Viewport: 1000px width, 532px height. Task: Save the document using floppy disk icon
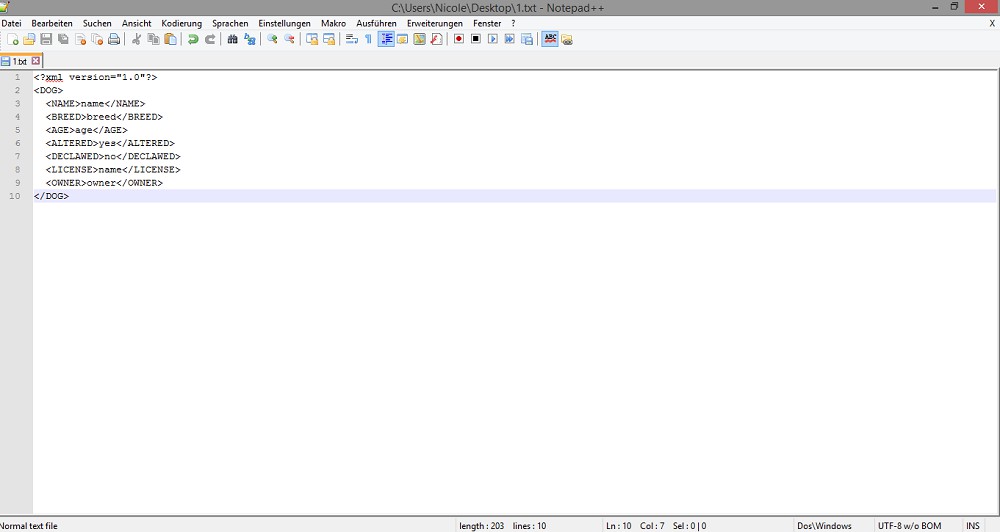coord(46,39)
